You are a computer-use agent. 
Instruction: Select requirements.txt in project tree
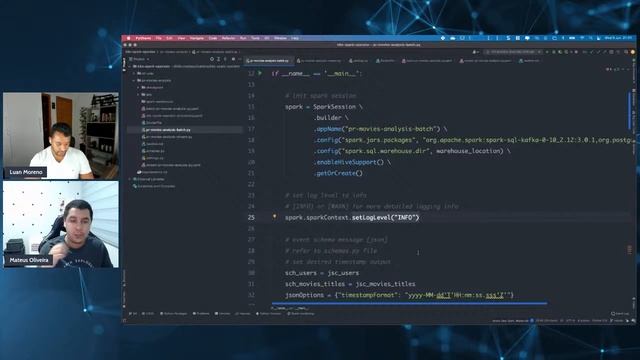[x=152, y=172]
